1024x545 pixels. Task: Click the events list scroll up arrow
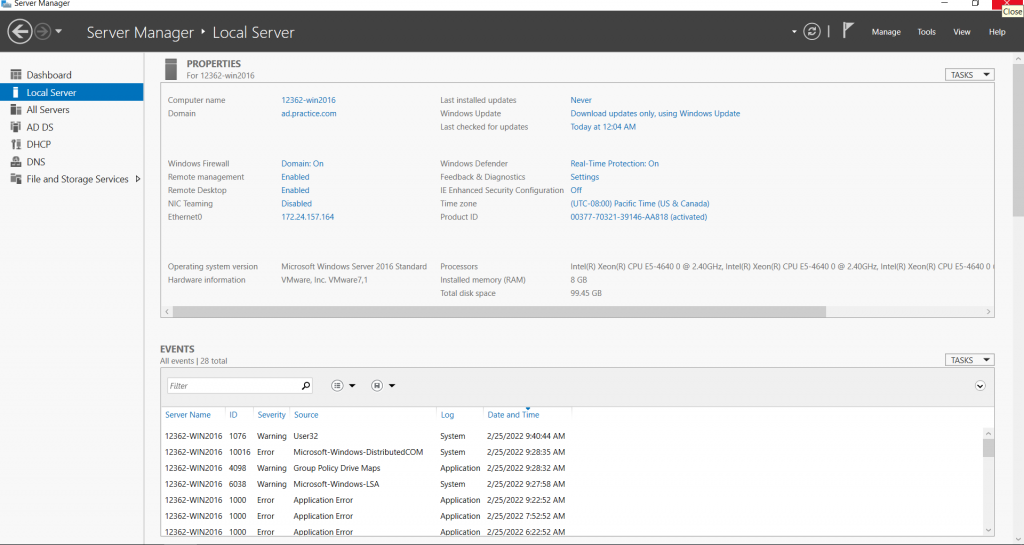[988, 433]
